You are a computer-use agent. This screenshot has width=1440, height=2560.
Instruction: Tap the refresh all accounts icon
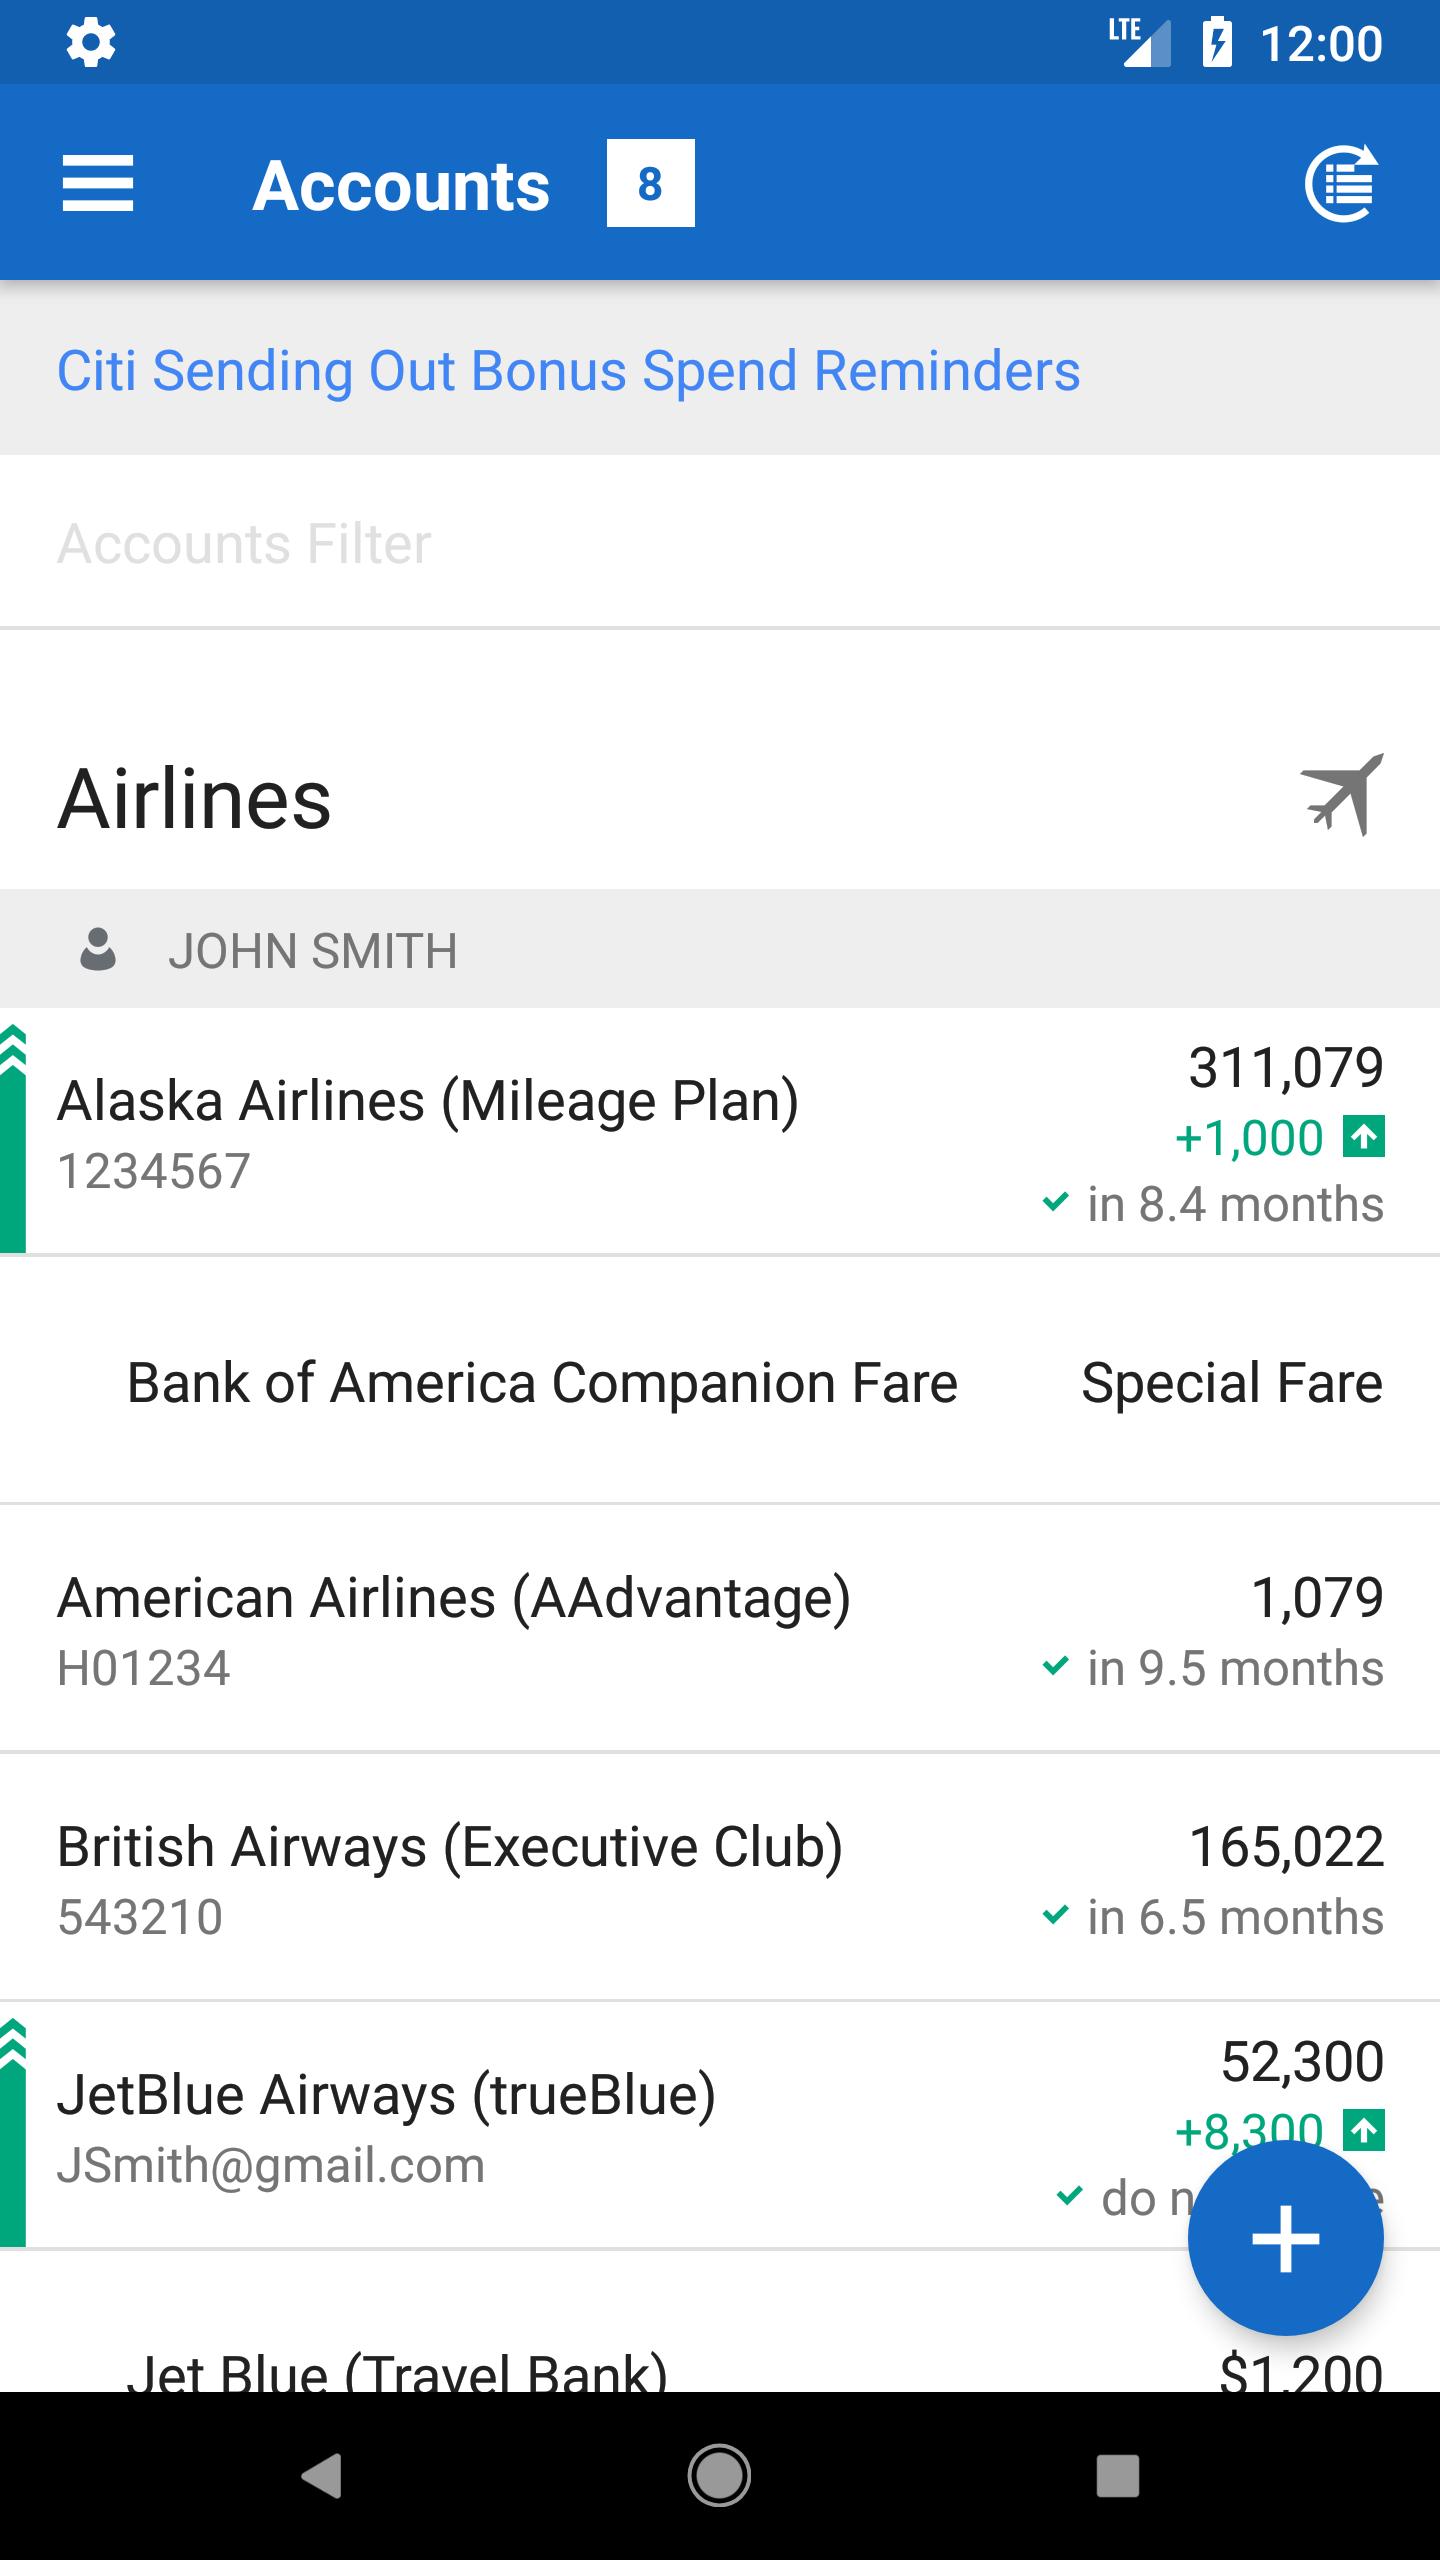[x=1342, y=184]
